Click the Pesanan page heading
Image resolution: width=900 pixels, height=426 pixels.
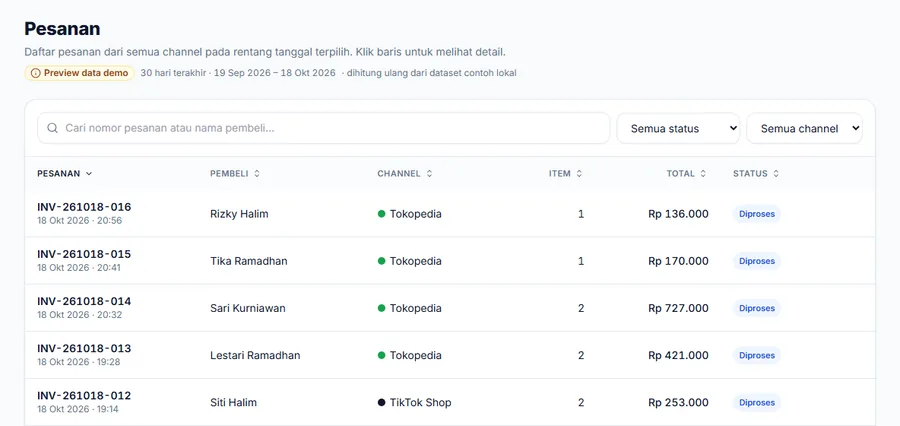click(62, 29)
